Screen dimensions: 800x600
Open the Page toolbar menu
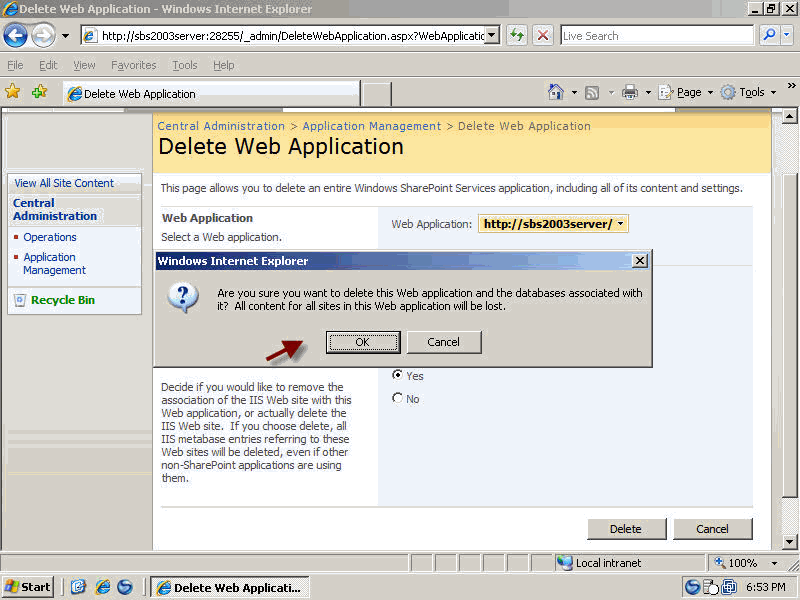coord(686,92)
